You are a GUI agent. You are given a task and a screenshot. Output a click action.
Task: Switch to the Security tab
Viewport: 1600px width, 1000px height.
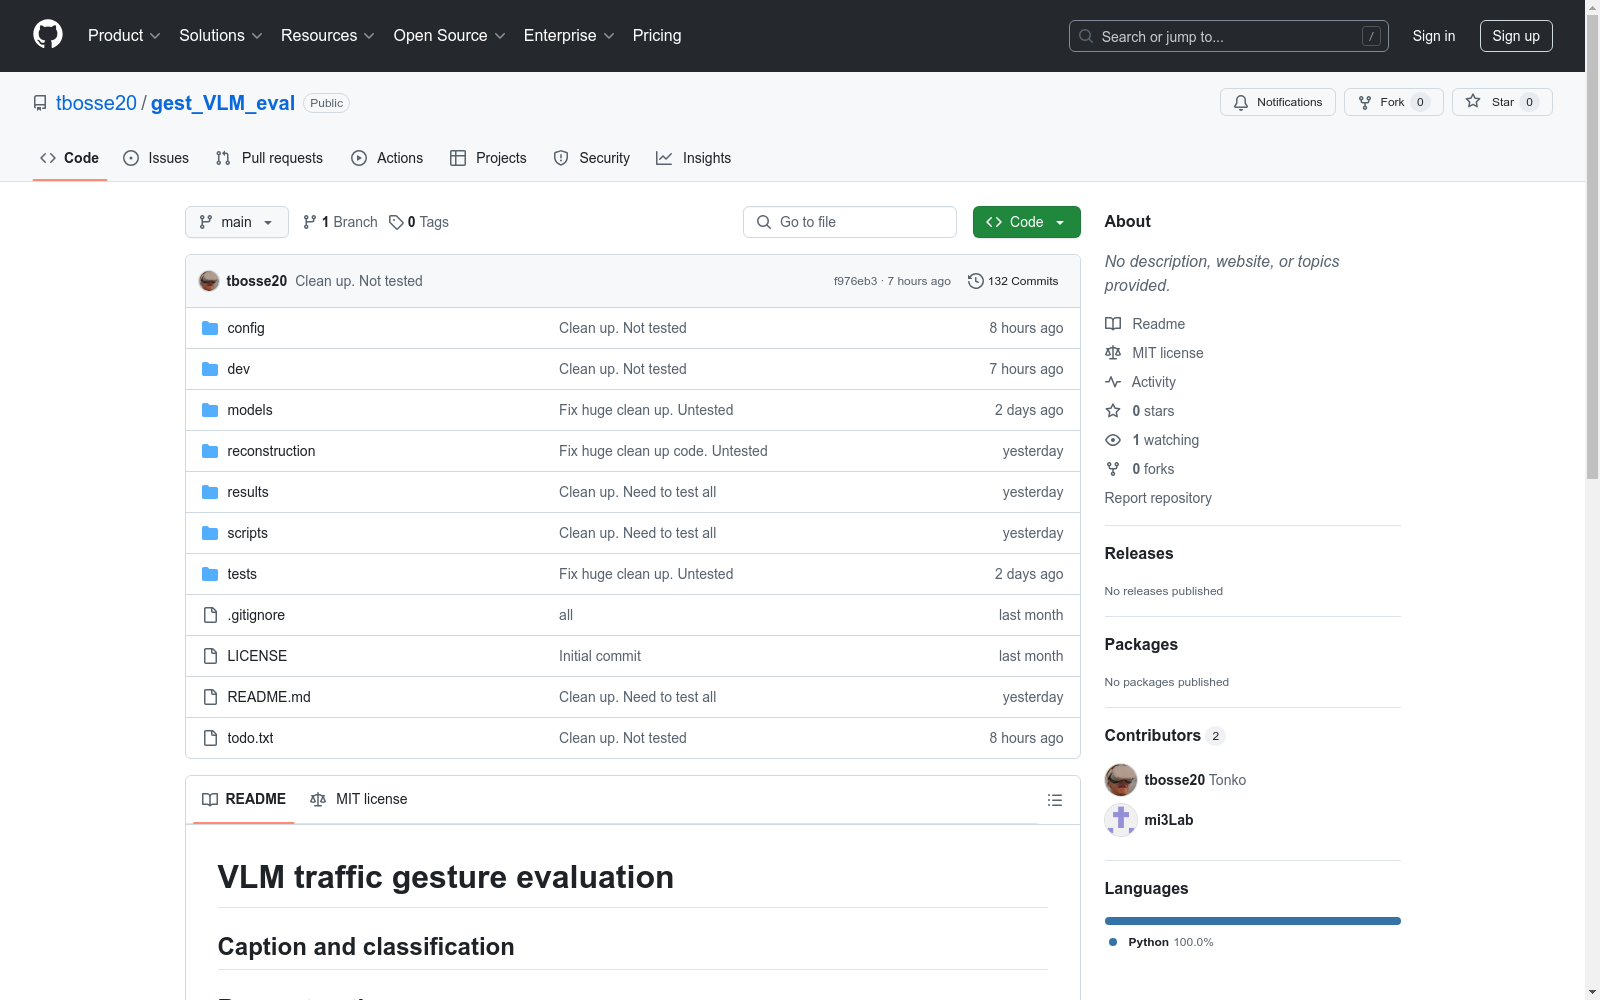[x=592, y=158]
